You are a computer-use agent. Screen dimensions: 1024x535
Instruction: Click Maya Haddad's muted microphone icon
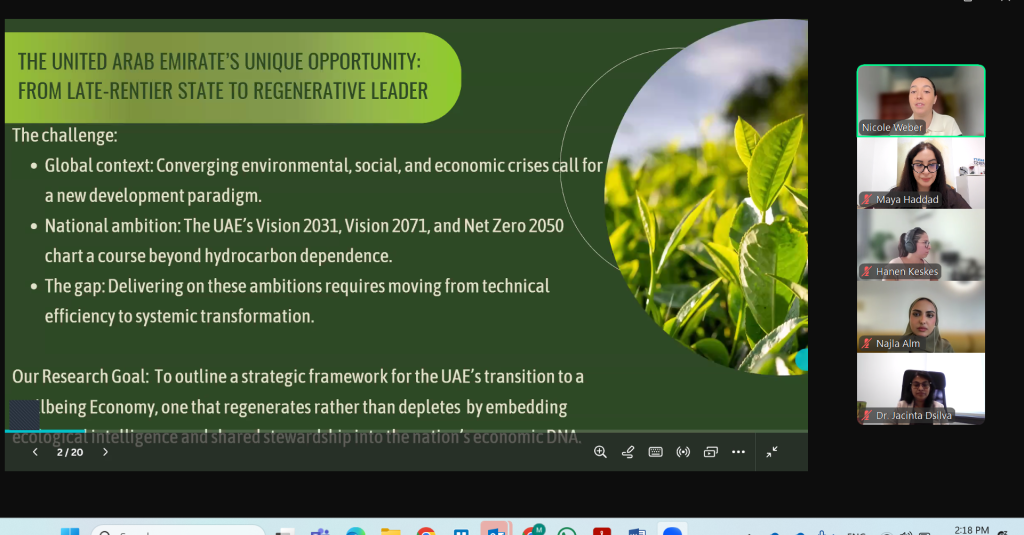(x=867, y=199)
